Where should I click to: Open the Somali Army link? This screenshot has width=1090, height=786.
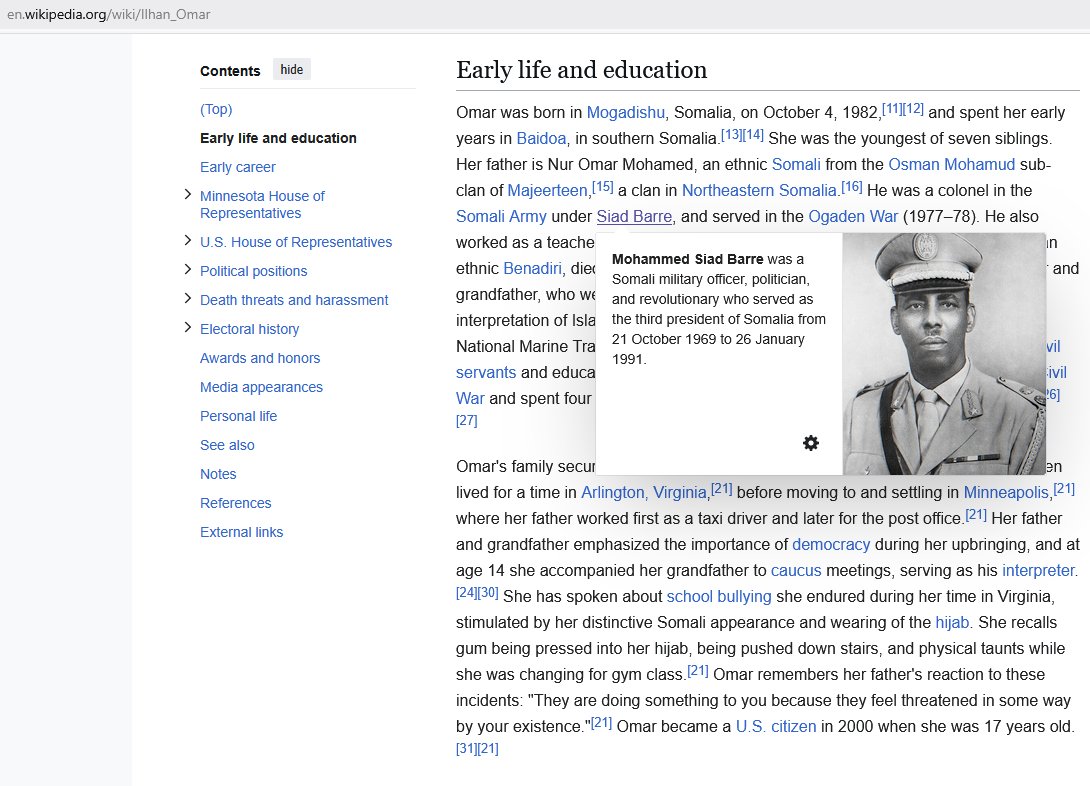(501, 217)
